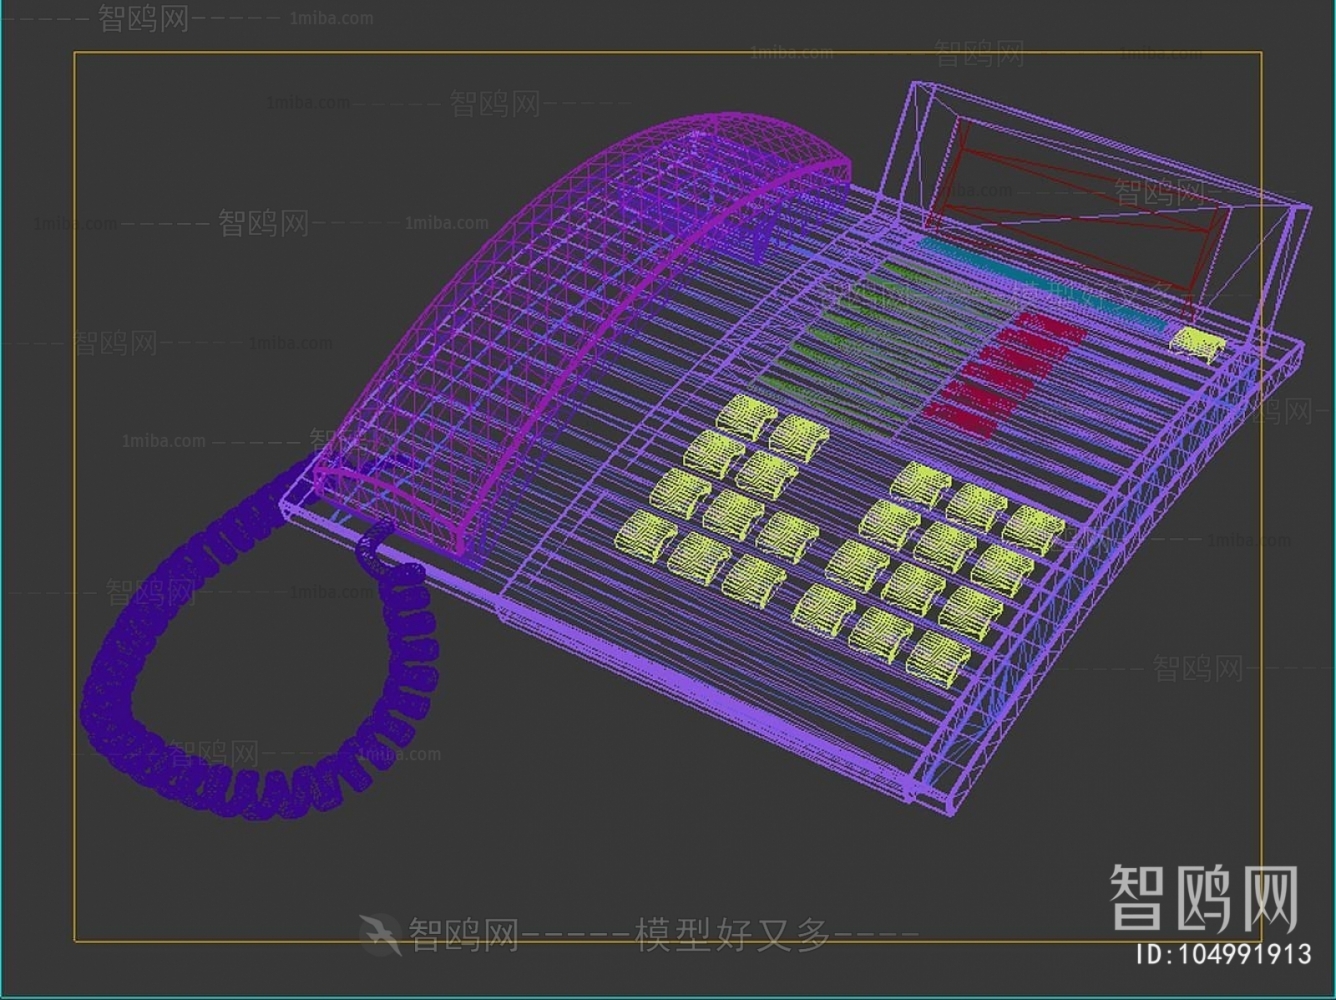The height and width of the screenshot is (1000, 1336).
Task: Click the ID:104991913 label
Action: 1224,954
